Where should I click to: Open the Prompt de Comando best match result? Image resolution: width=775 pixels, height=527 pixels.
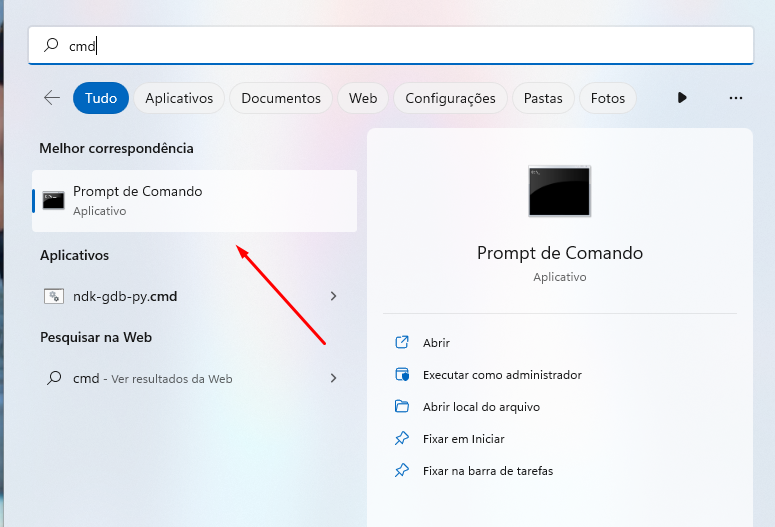coord(194,201)
